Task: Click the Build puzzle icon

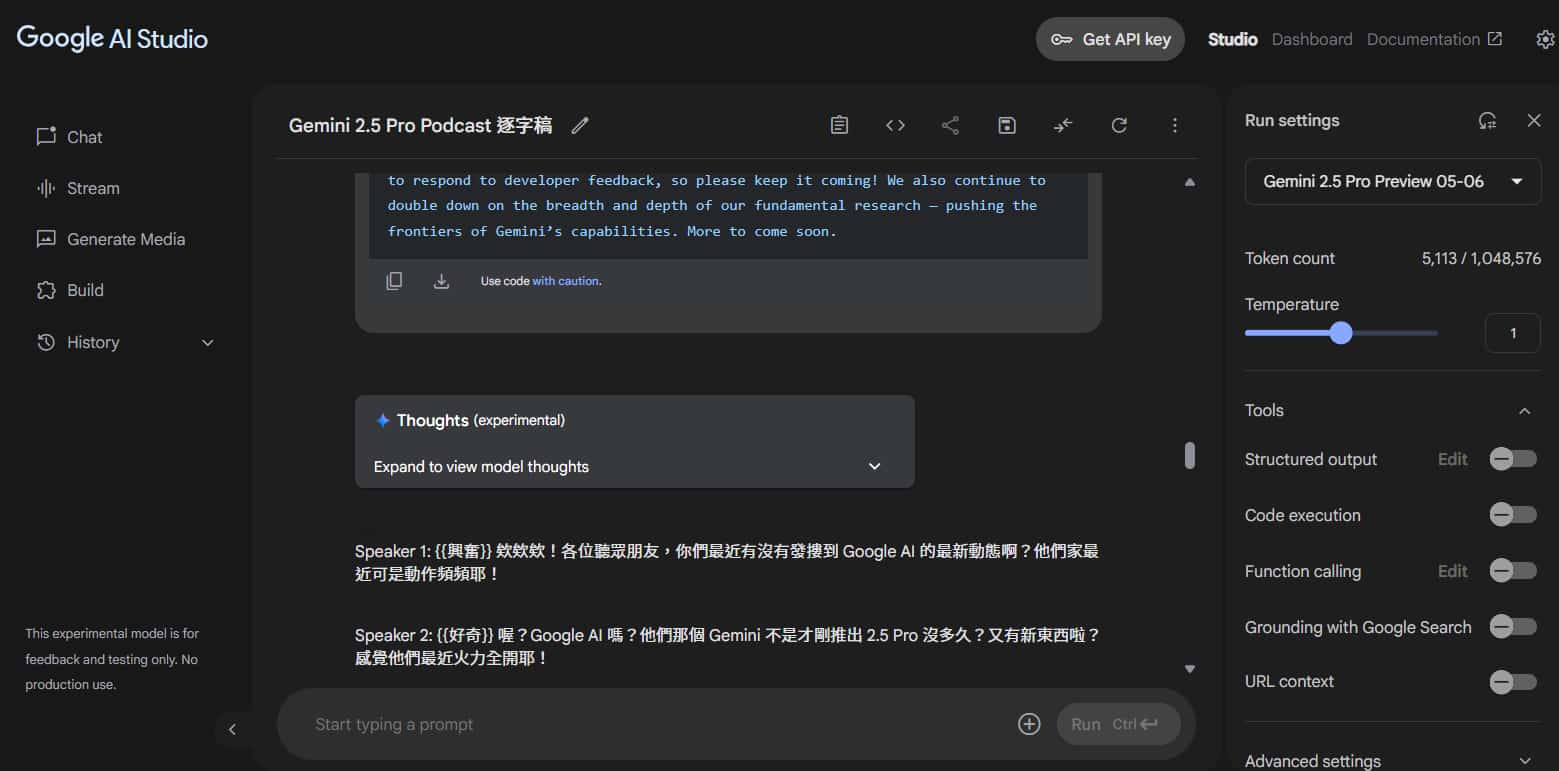Action: [x=46, y=290]
